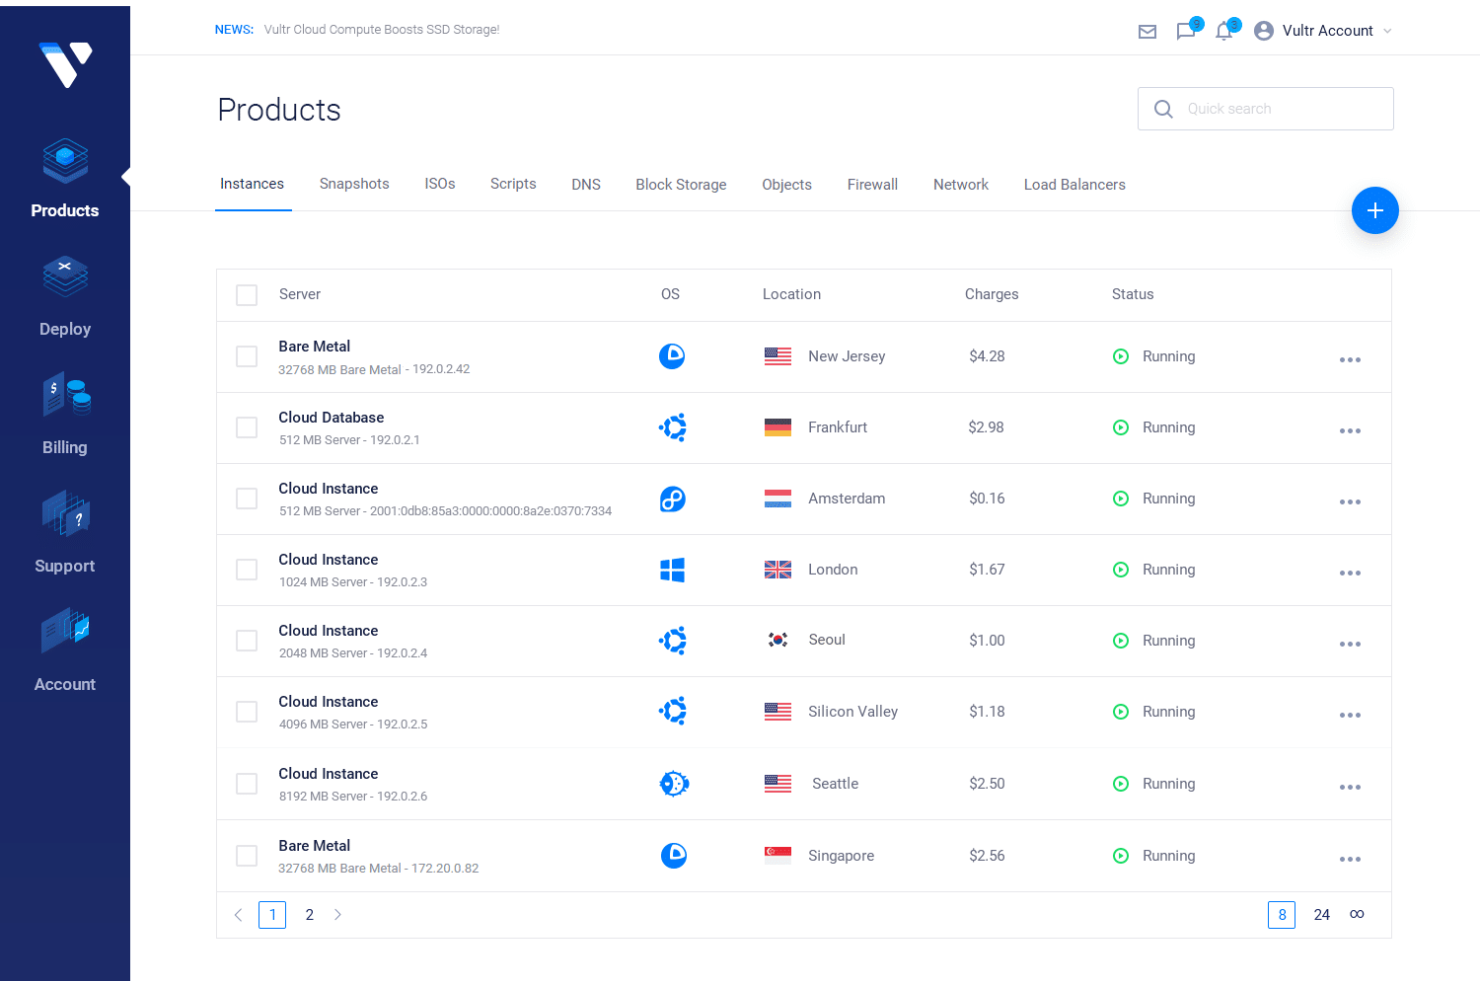The image size is (1480, 987).
Task: Open the SSD storage news announcement link
Action: [x=381, y=29]
